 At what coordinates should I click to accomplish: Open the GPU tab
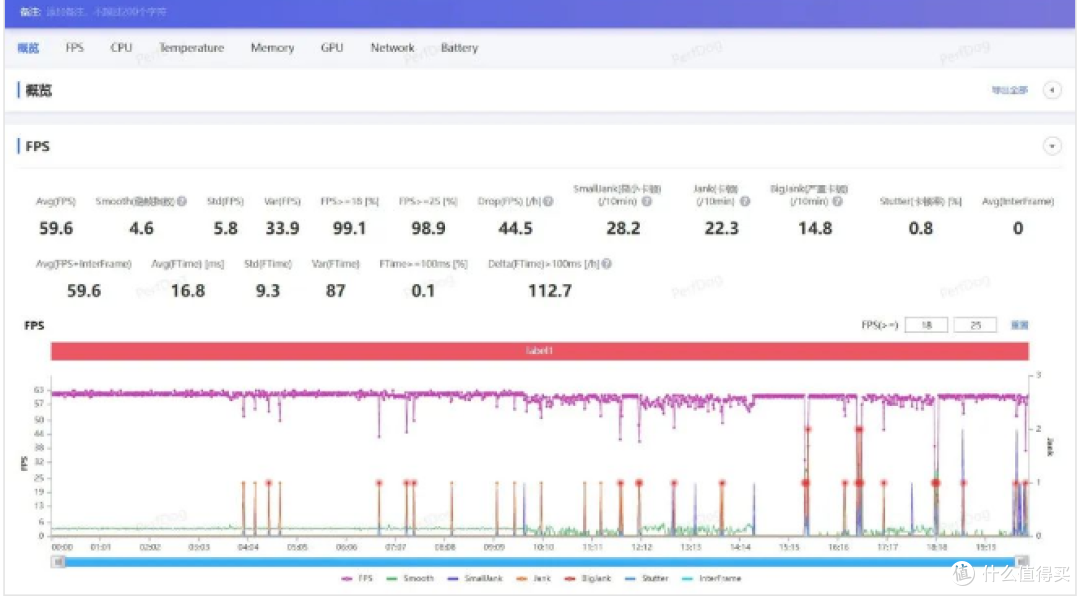click(332, 48)
